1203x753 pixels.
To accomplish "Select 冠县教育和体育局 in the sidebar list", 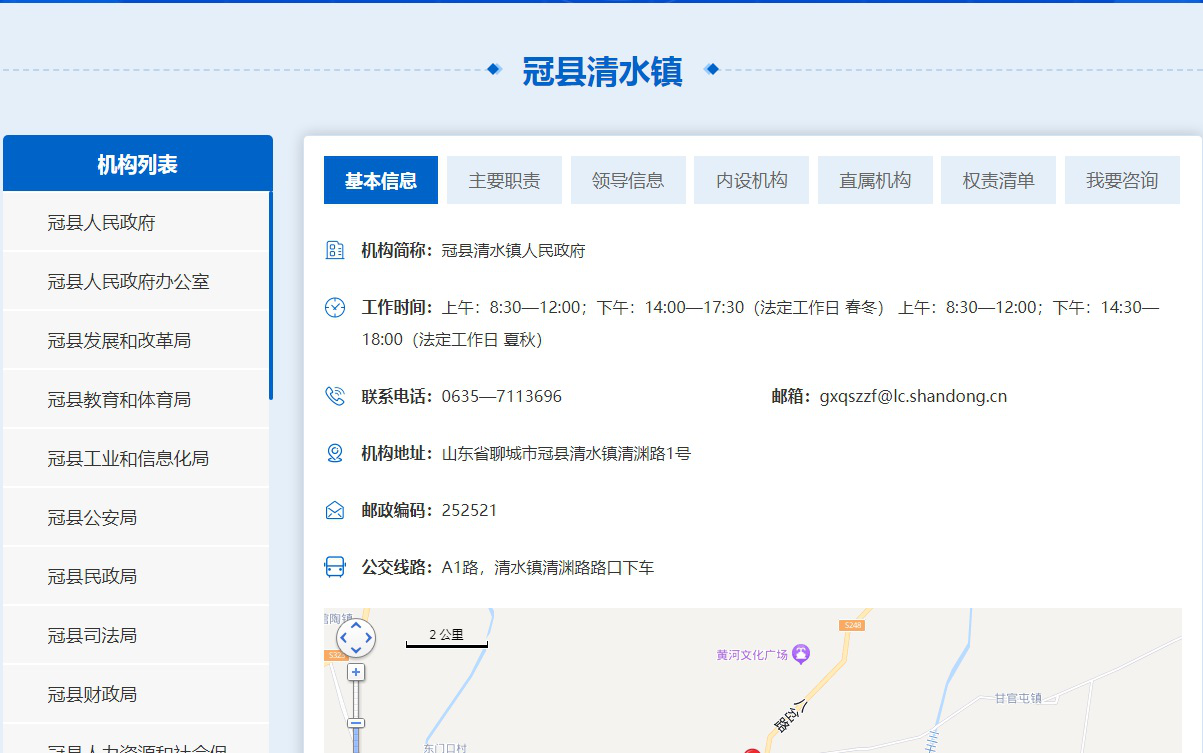I will tap(119, 400).
